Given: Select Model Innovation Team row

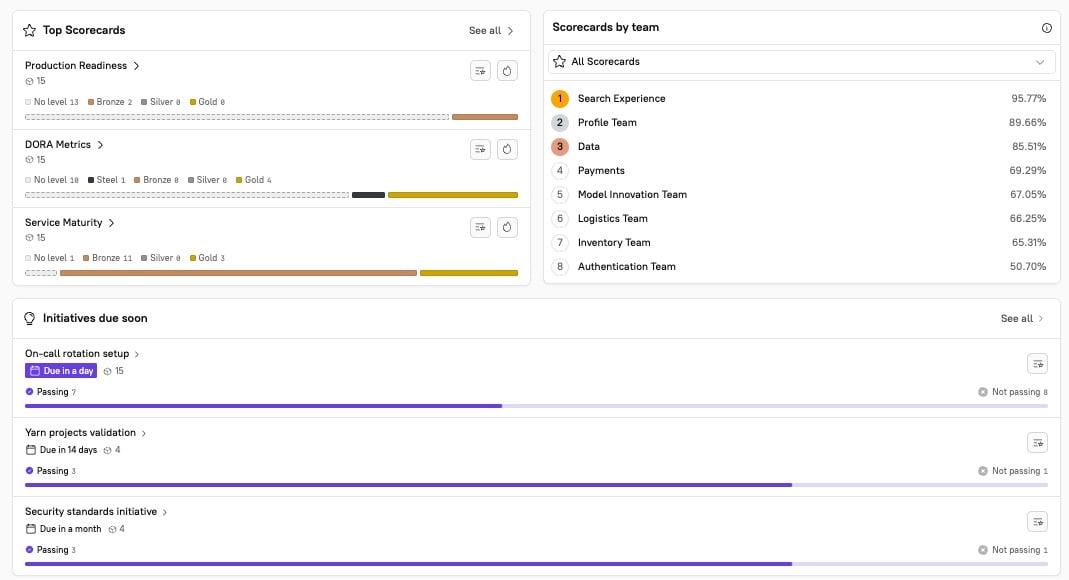Looking at the screenshot, I should pyautogui.click(x=802, y=194).
